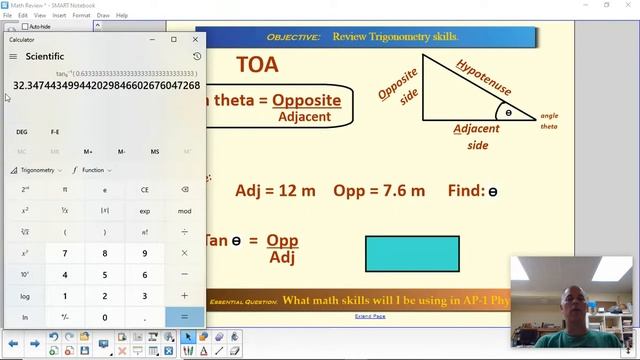The width and height of the screenshot is (640, 360).
Task: Select the Eraser tool
Action: point(235,351)
